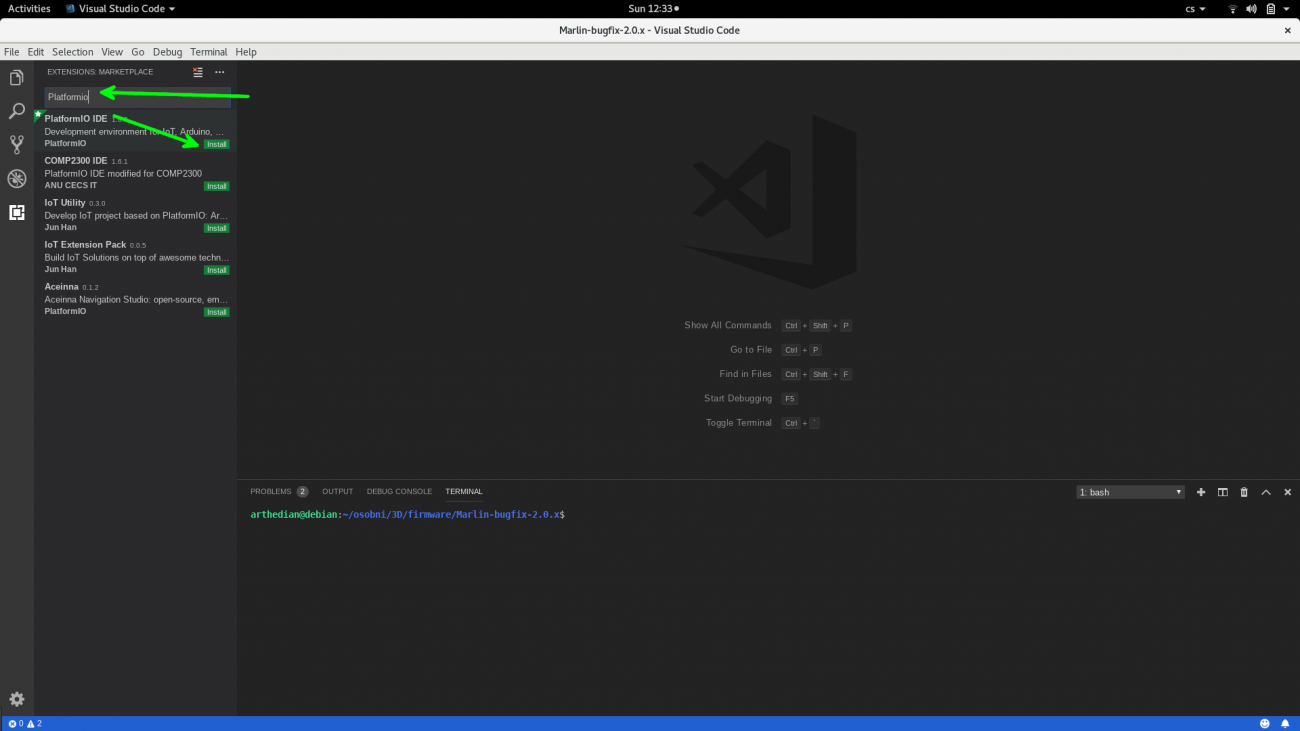Open the File menu

[12, 52]
